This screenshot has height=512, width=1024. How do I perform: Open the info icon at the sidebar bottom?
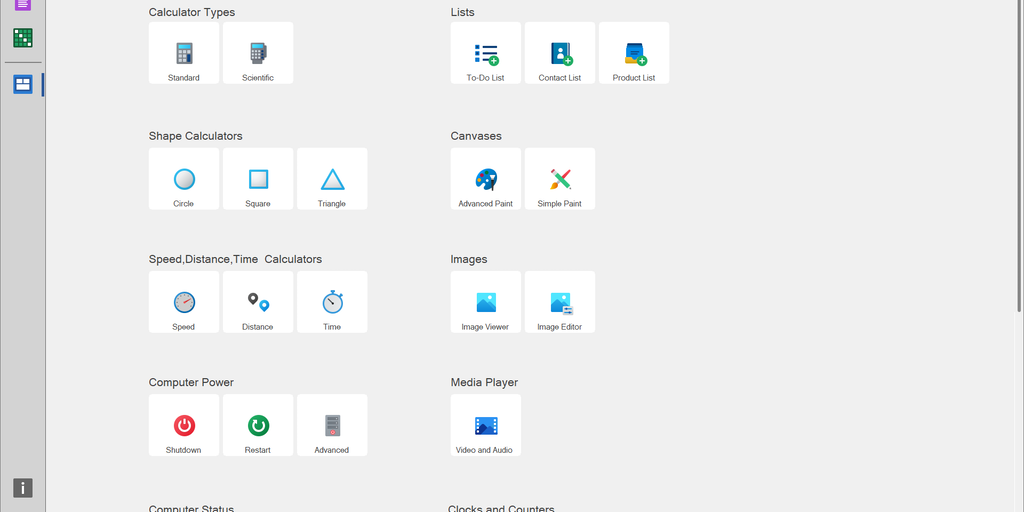click(x=23, y=488)
